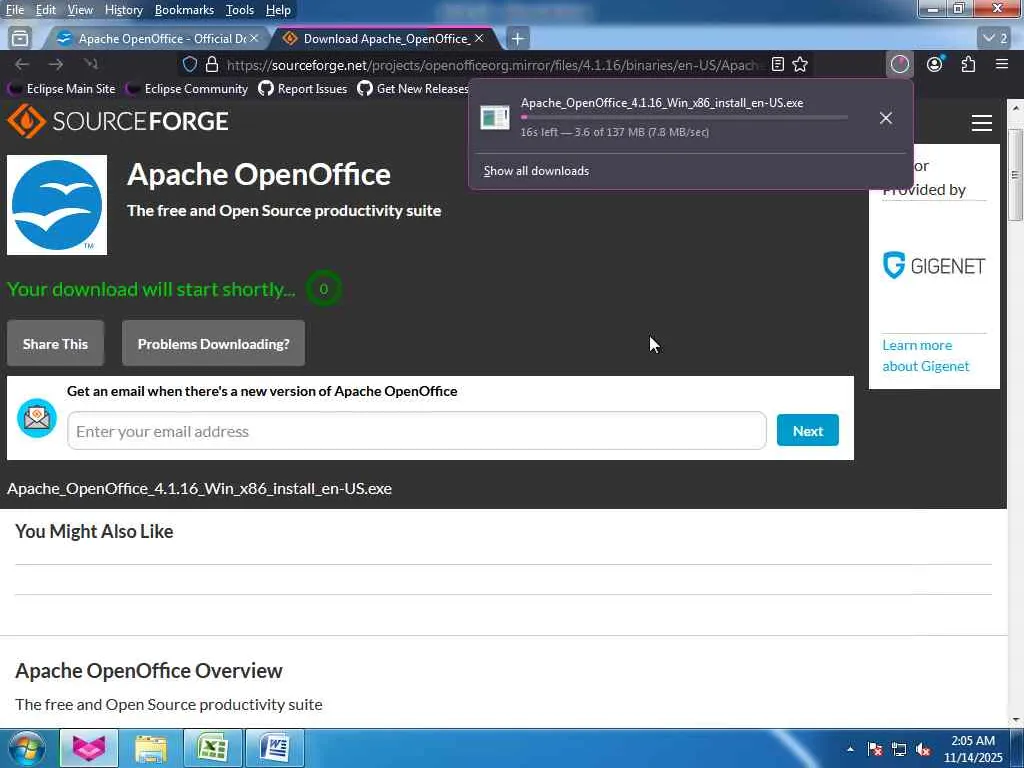Open the Bookmarks menu

(184, 10)
